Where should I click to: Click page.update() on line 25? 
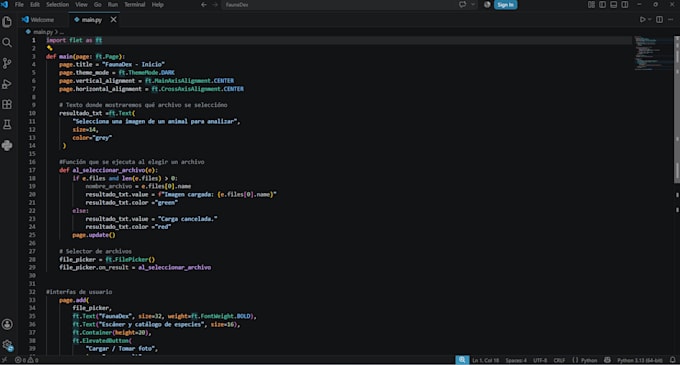(94, 235)
